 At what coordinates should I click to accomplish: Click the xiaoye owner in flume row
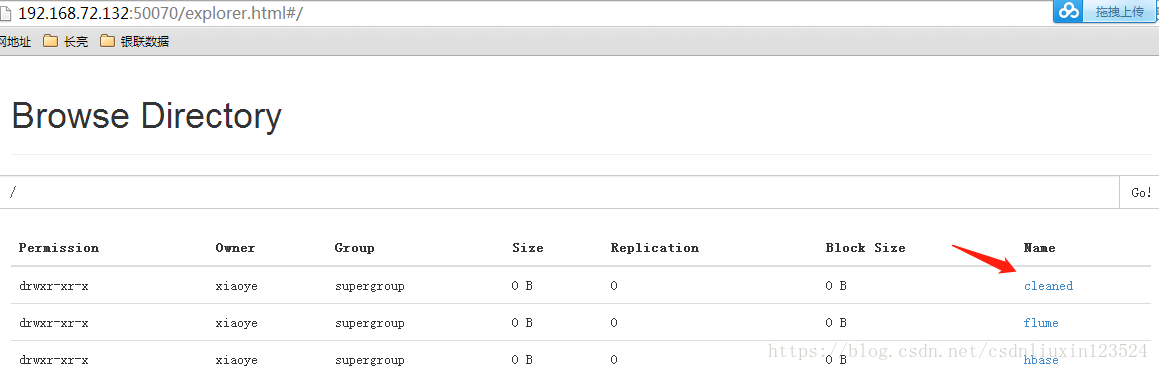237,323
